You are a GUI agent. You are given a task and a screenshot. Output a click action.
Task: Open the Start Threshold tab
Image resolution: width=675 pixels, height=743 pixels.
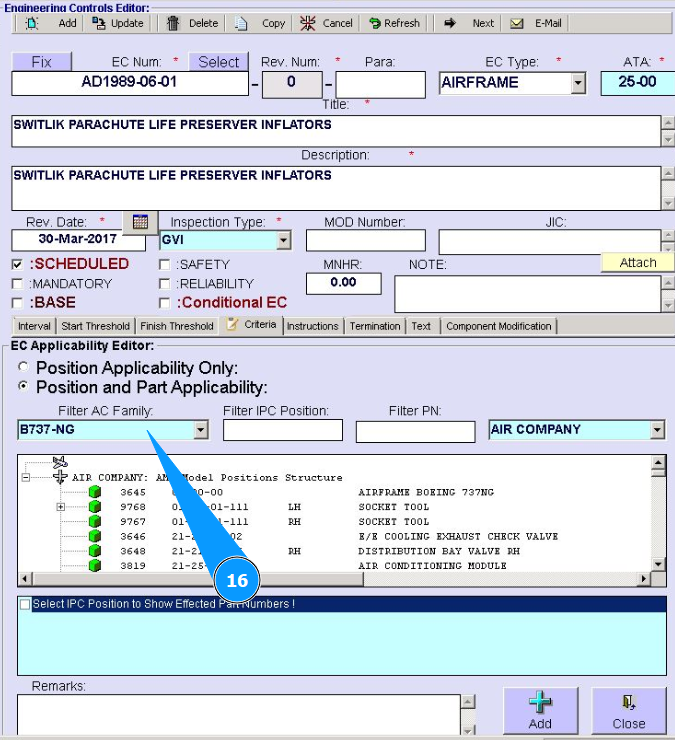(95, 326)
